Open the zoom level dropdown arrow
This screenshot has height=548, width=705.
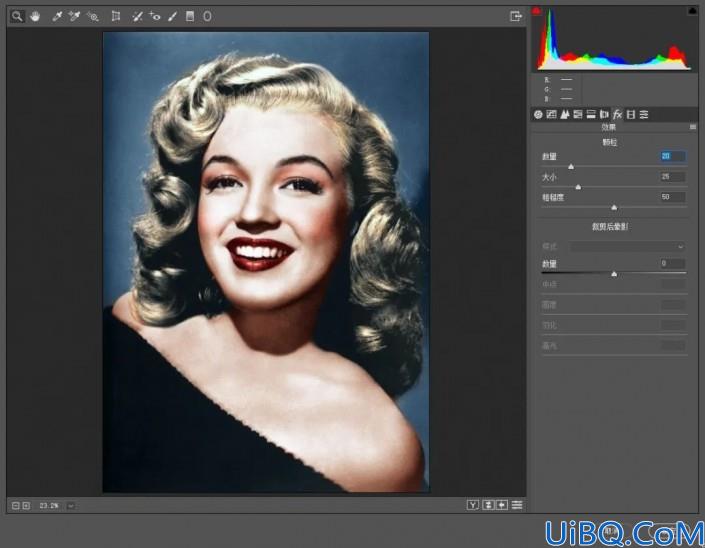(x=71, y=506)
